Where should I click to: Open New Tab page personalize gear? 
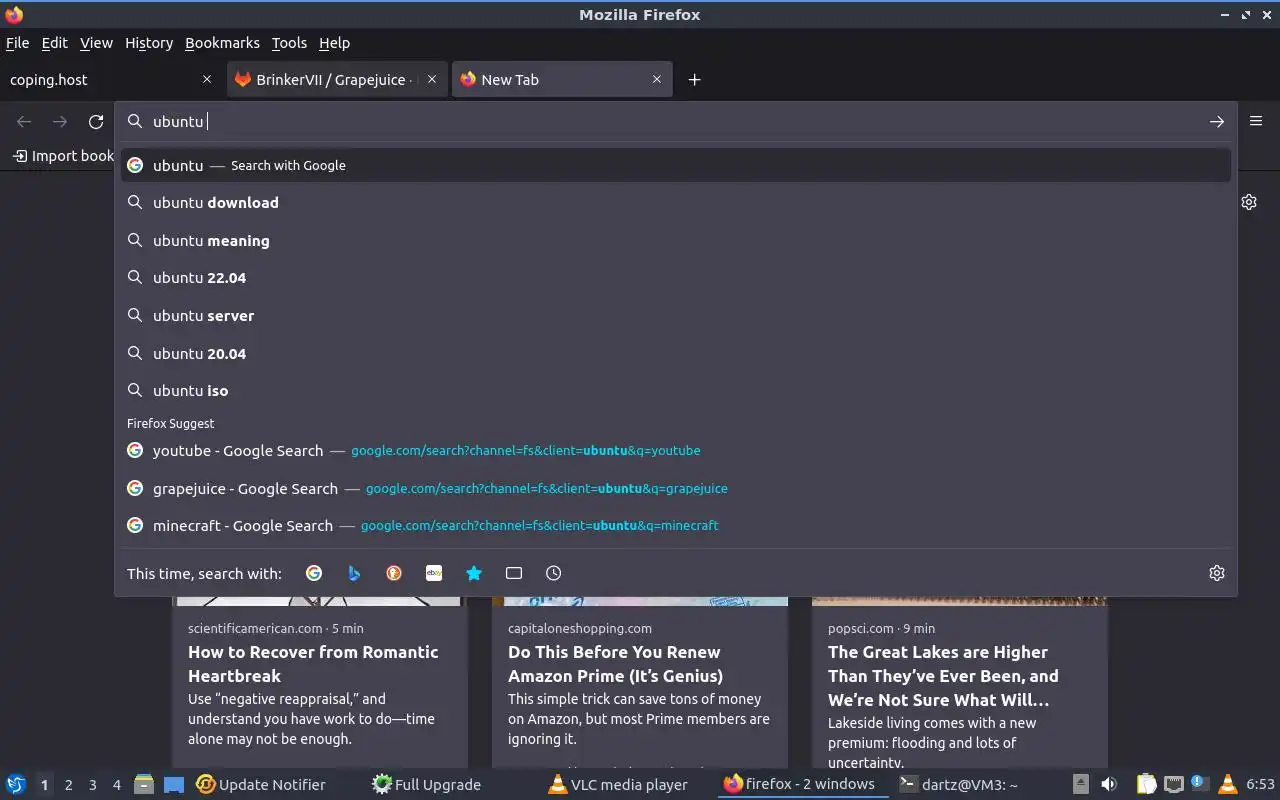[x=1249, y=202]
